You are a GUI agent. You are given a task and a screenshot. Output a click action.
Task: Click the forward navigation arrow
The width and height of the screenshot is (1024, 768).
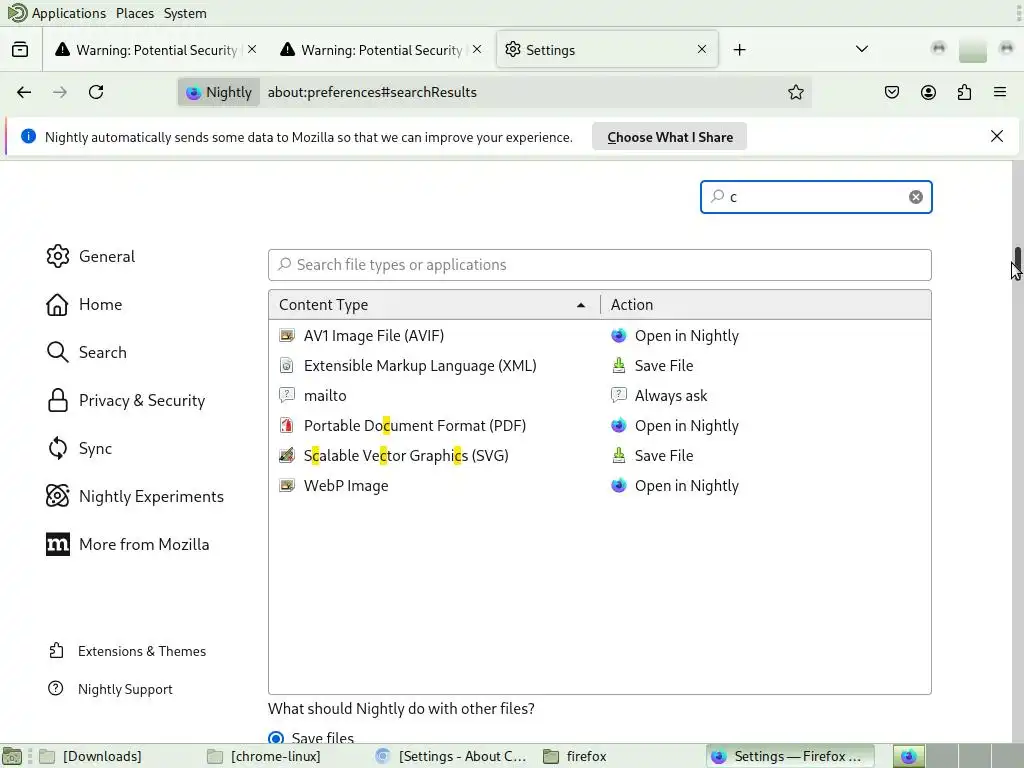[x=60, y=92]
